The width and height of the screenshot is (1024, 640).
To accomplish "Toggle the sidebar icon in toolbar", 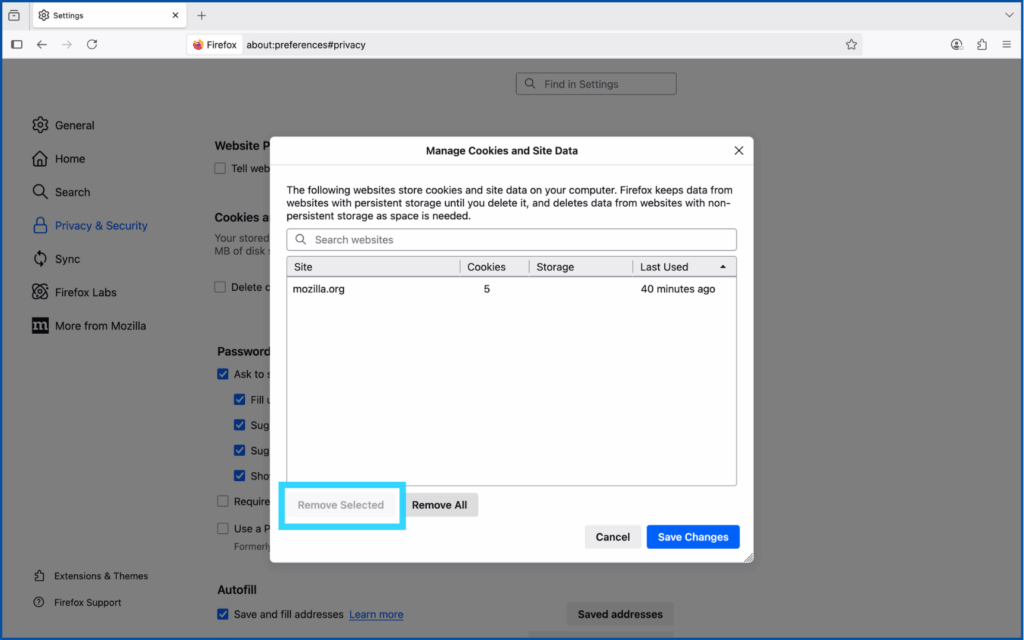I will pos(17,45).
